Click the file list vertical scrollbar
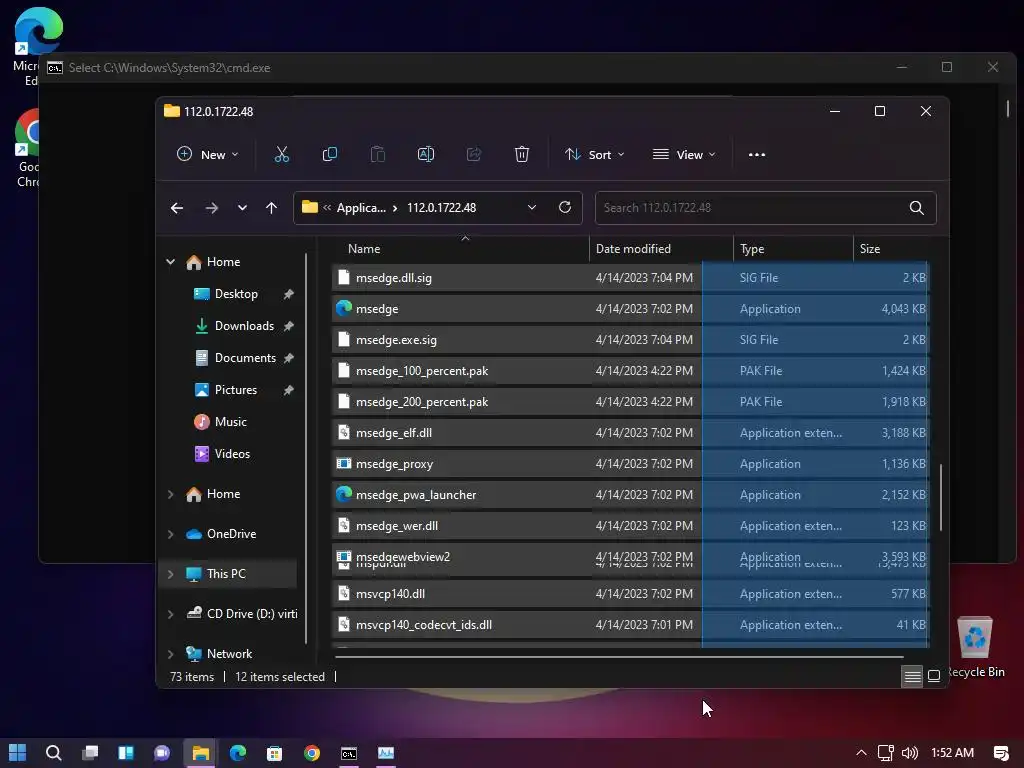The height and width of the screenshot is (768, 1024). [940, 498]
